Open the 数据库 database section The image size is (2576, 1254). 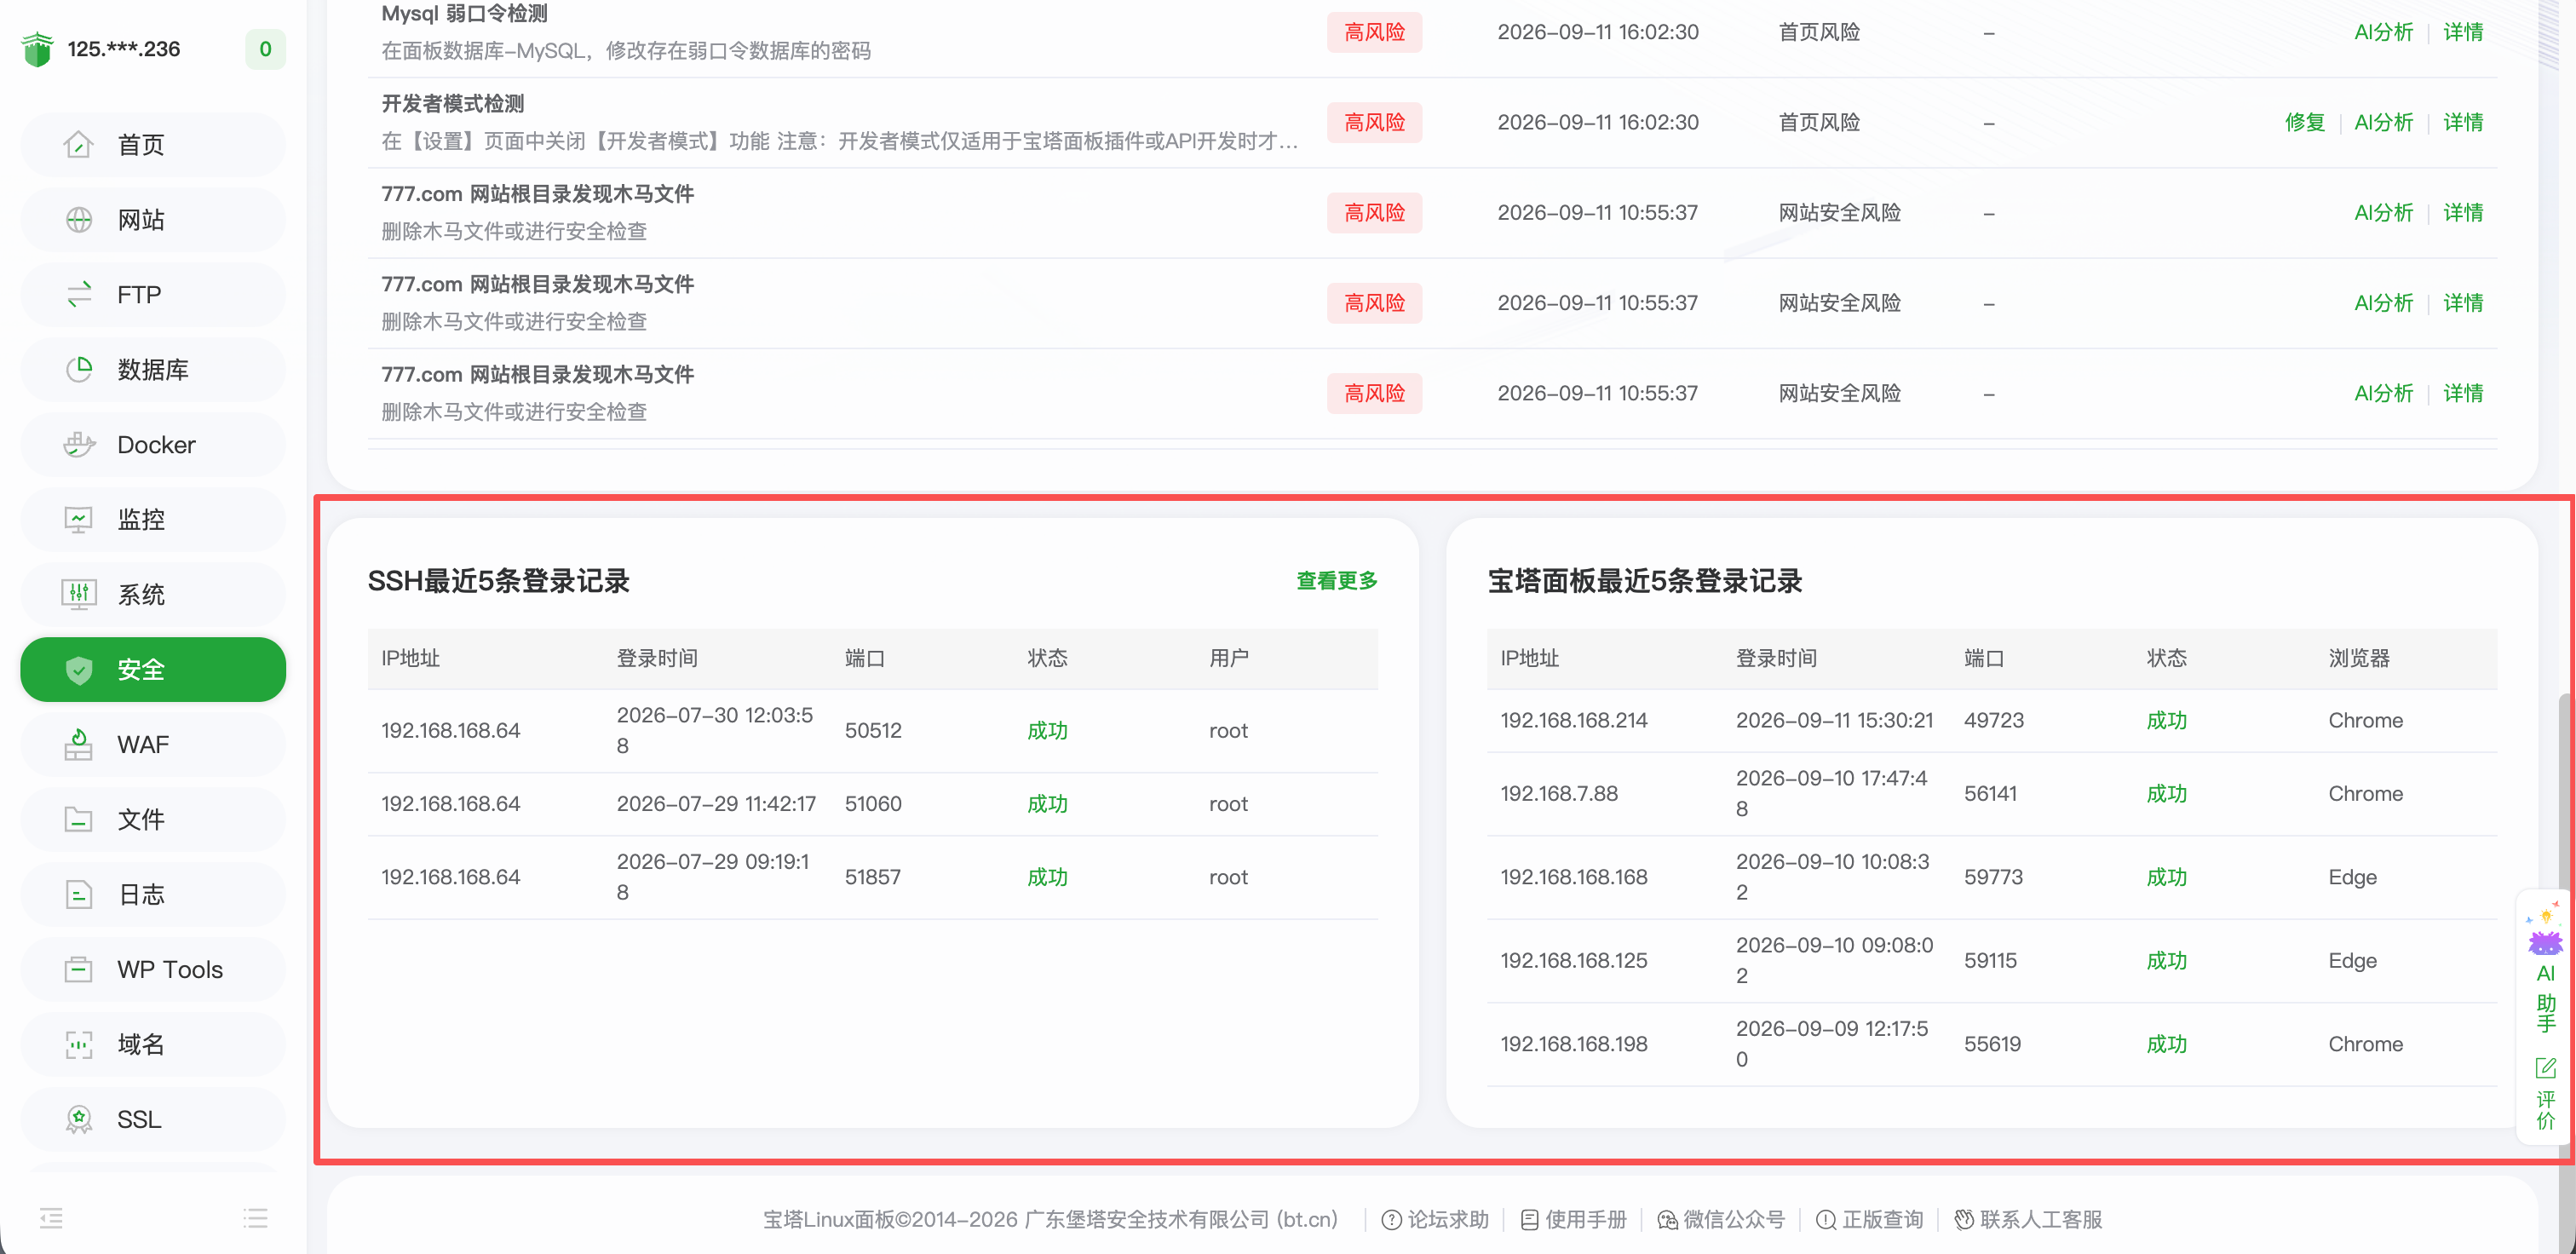click(x=152, y=370)
